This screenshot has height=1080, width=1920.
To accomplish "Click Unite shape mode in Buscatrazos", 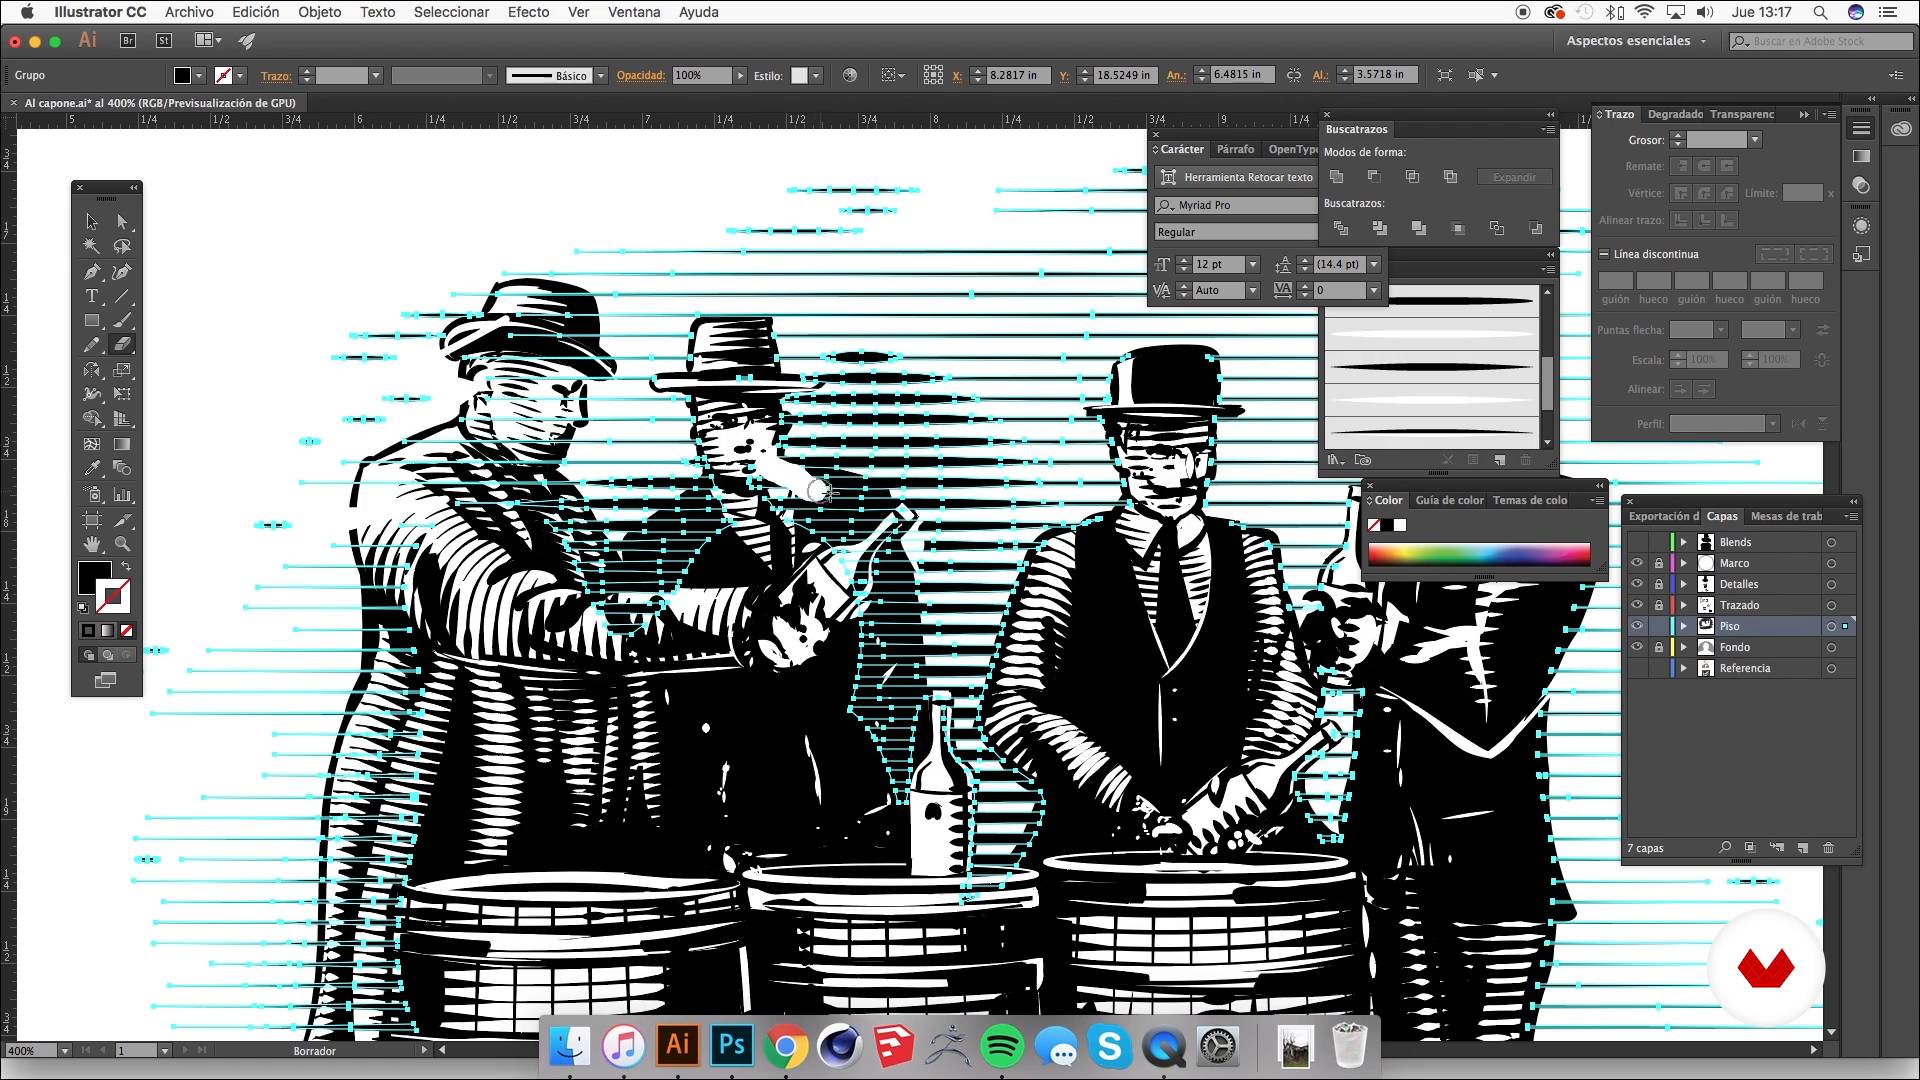I will (x=1336, y=177).
